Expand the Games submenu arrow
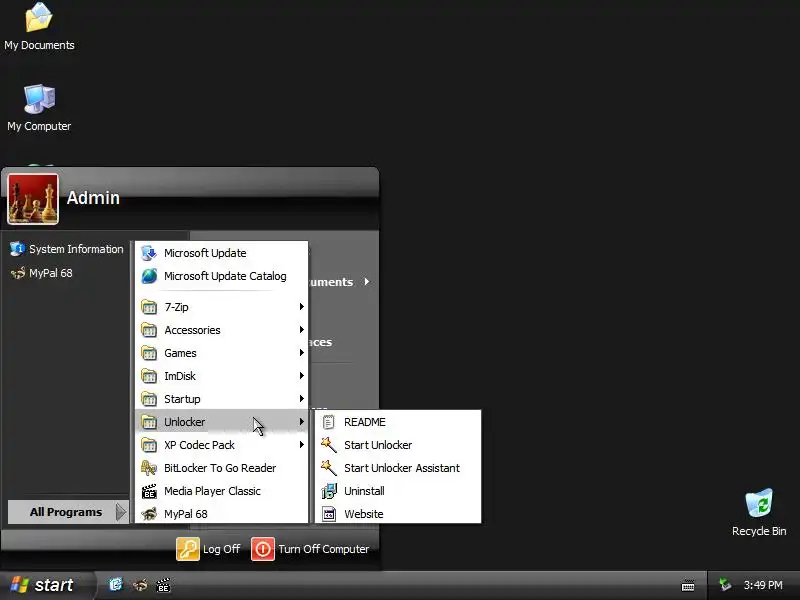The height and width of the screenshot is (600, 800). pyautogui.click(x=301, y=353)
